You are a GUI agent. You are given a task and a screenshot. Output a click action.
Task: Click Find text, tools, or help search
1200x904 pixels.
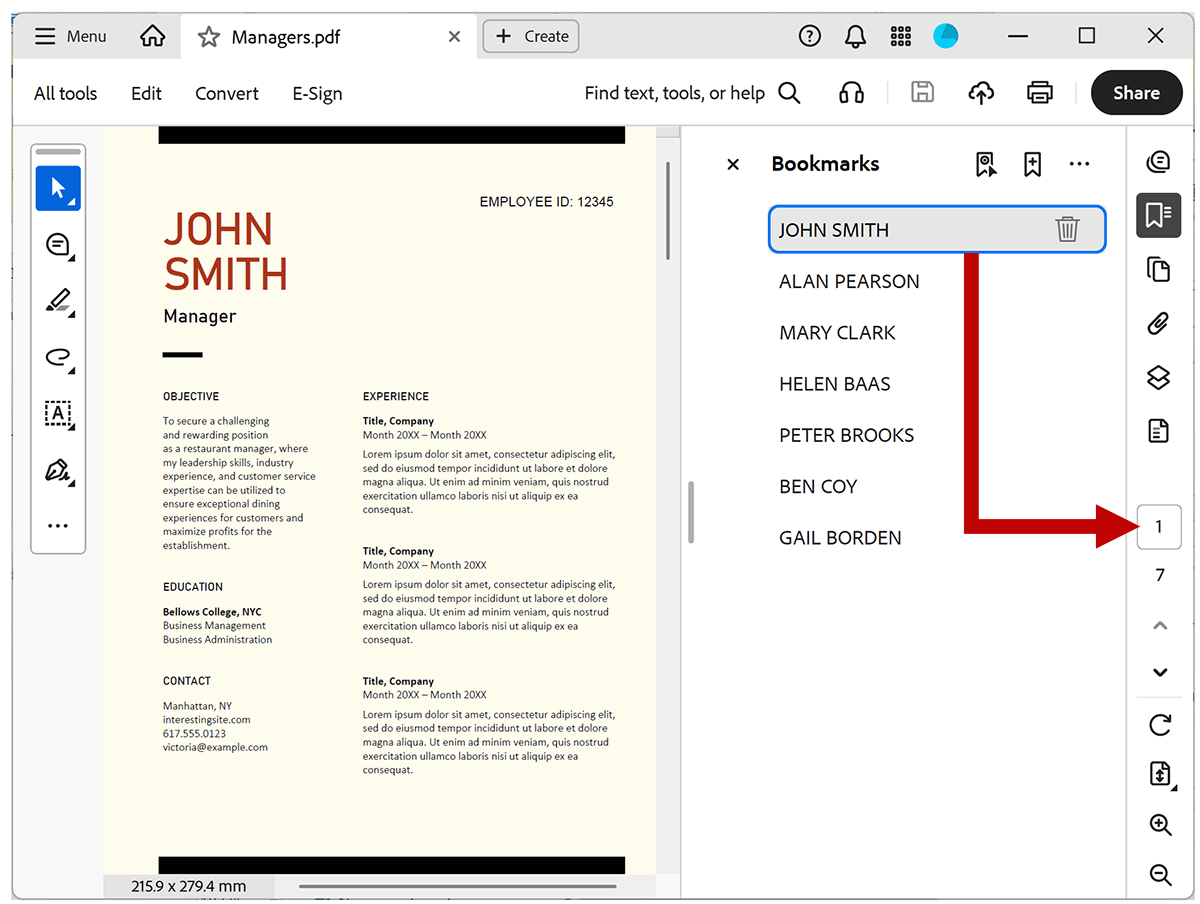point(692,93)
